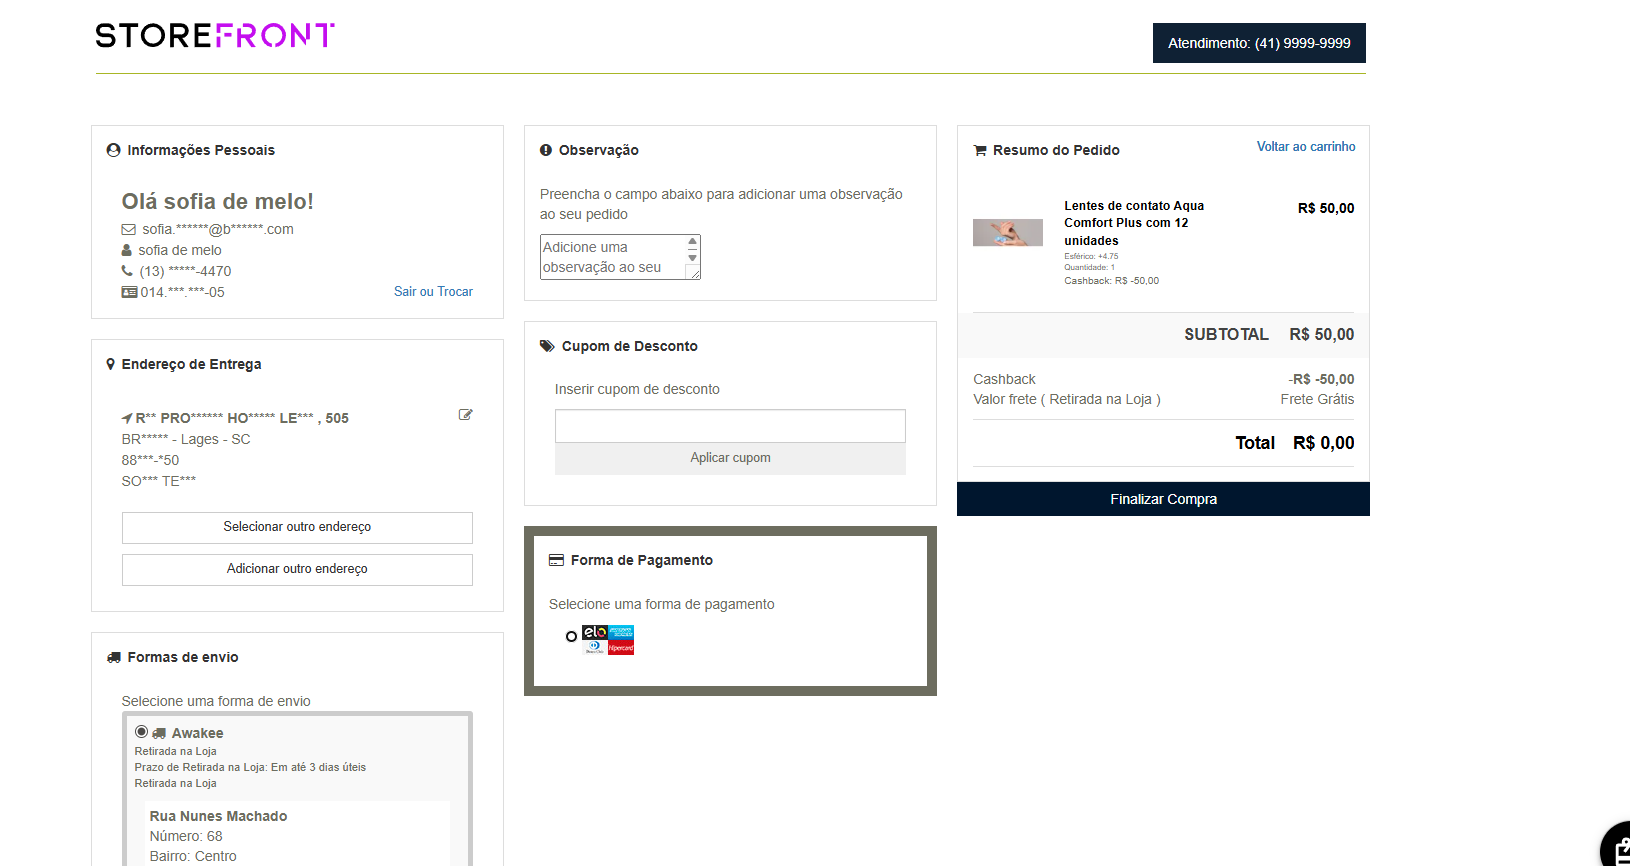This screenshot has width=1630, height=866.
Task: Click the product price R$ 50,00
Action: (1326, 208)
